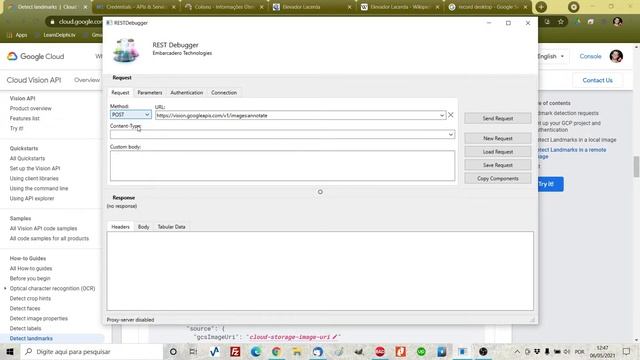
Task: Open the Google account avatar on the page
Action: [x=616, y=56]
